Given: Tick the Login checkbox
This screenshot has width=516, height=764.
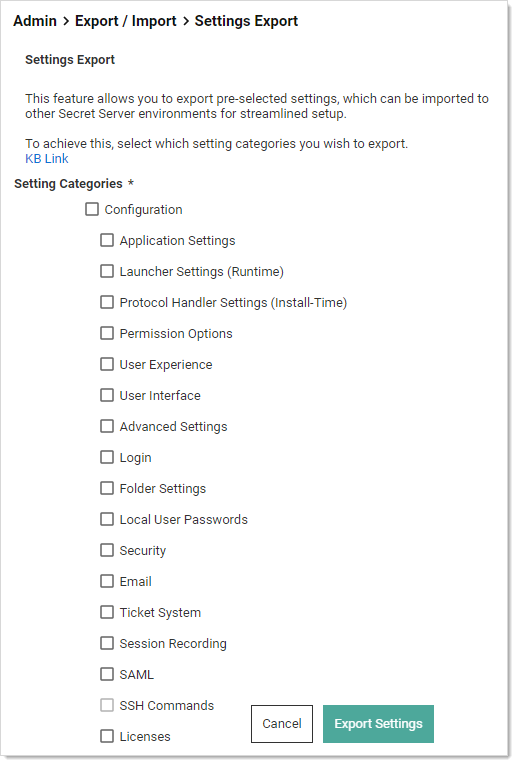Looking at the screenshot, I should tap(107, 458).
